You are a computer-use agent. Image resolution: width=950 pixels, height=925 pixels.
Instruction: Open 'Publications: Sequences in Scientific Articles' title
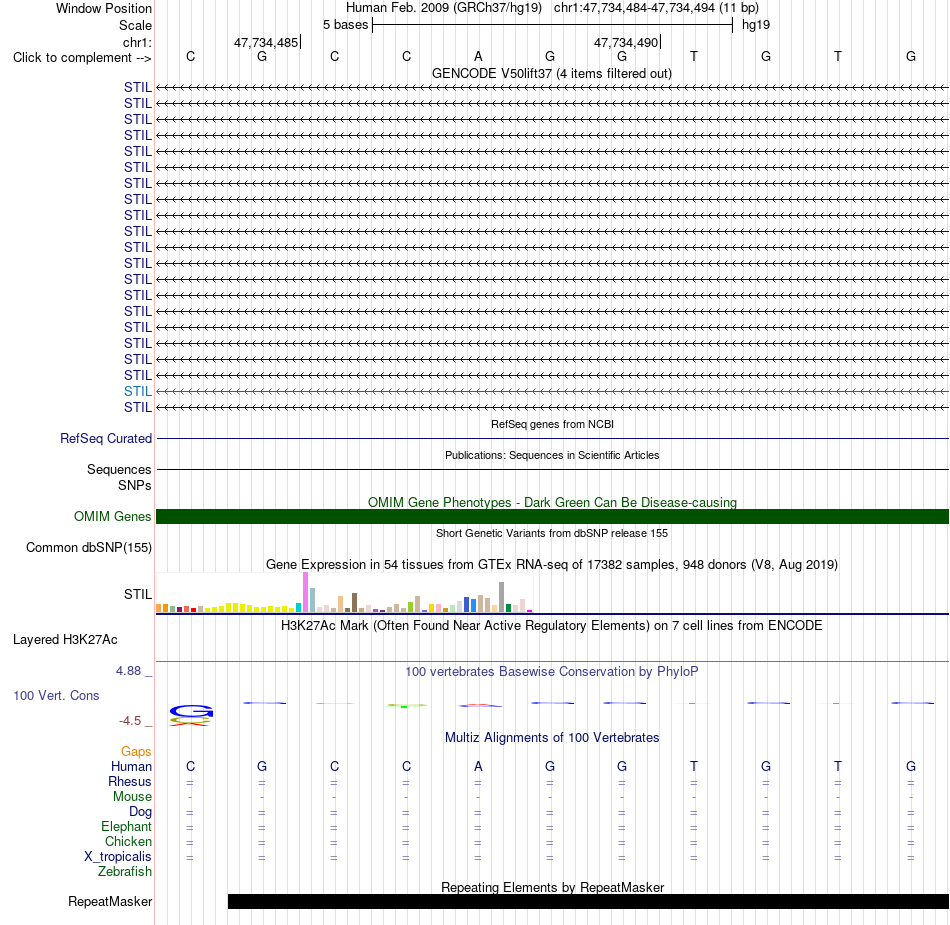pyautogui.click(x=552, y=455)
